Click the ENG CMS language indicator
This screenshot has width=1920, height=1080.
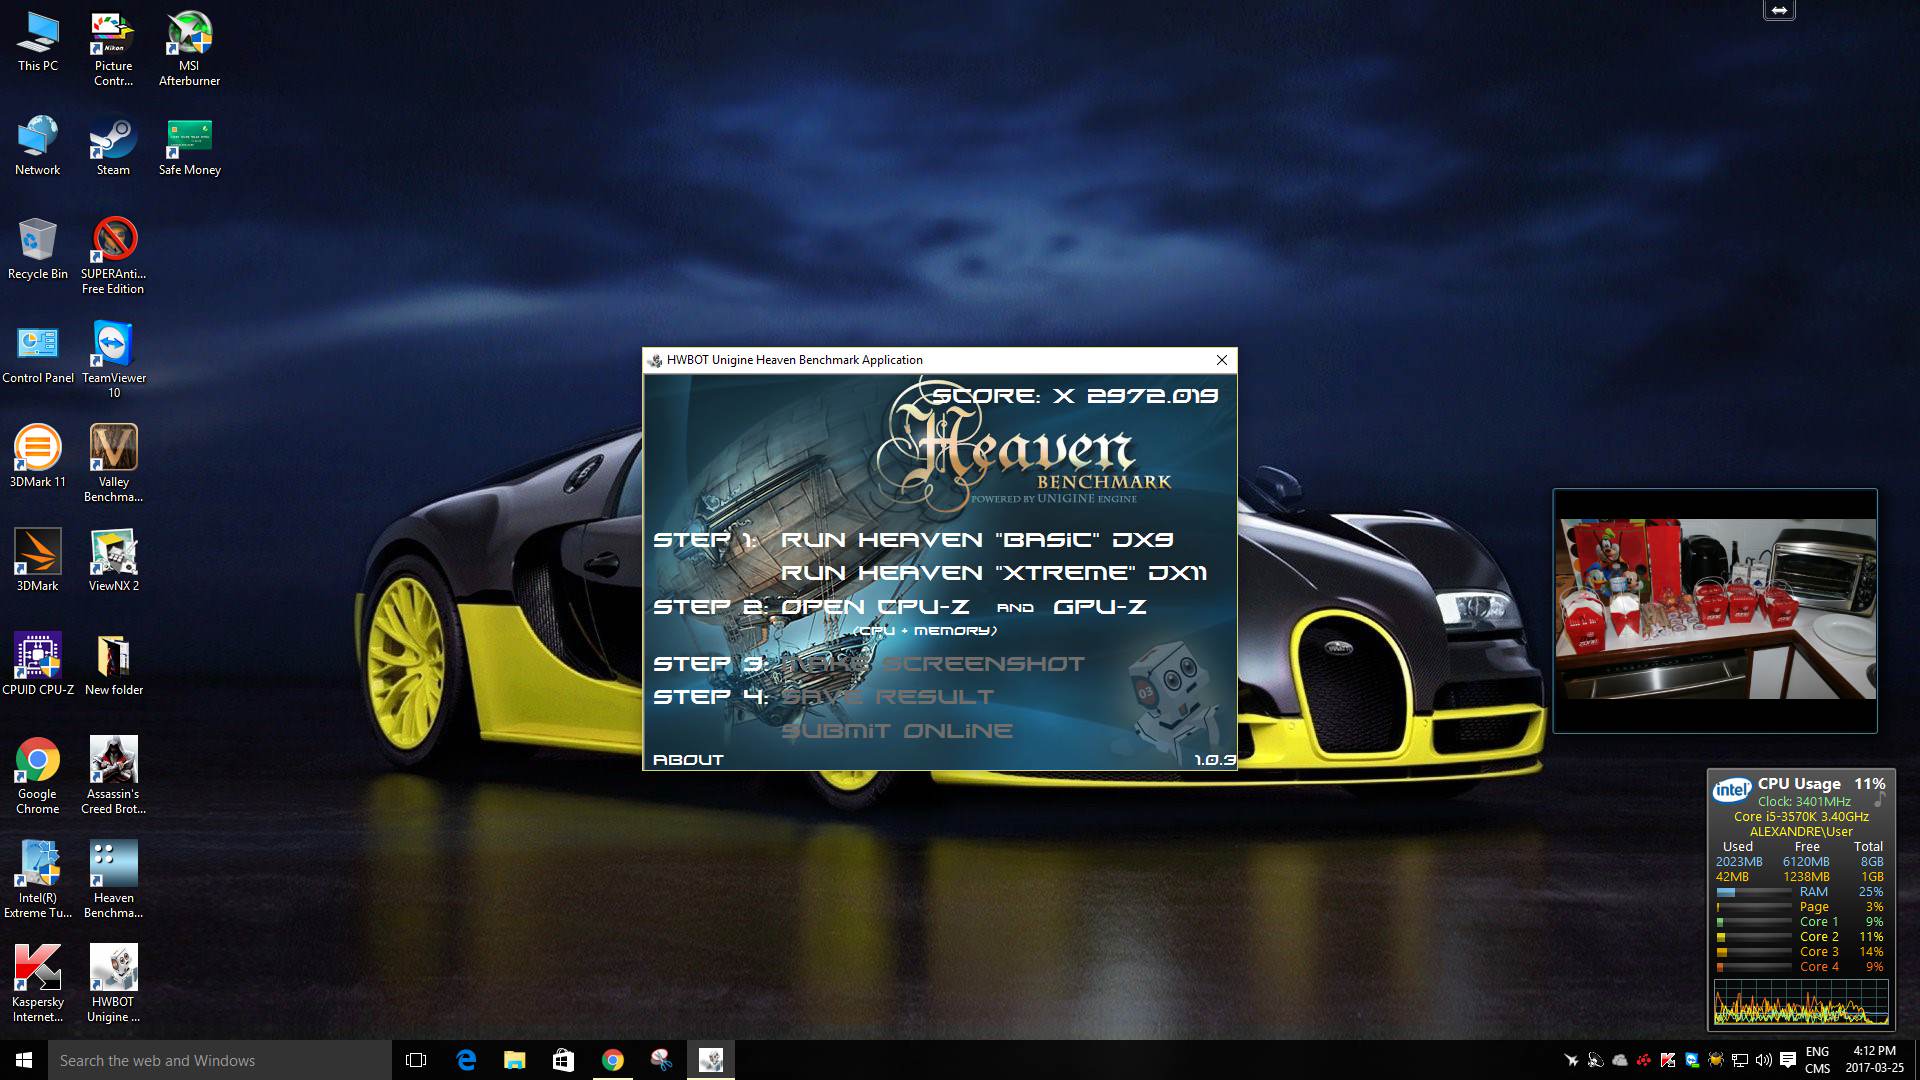tap(1818, 1060)
